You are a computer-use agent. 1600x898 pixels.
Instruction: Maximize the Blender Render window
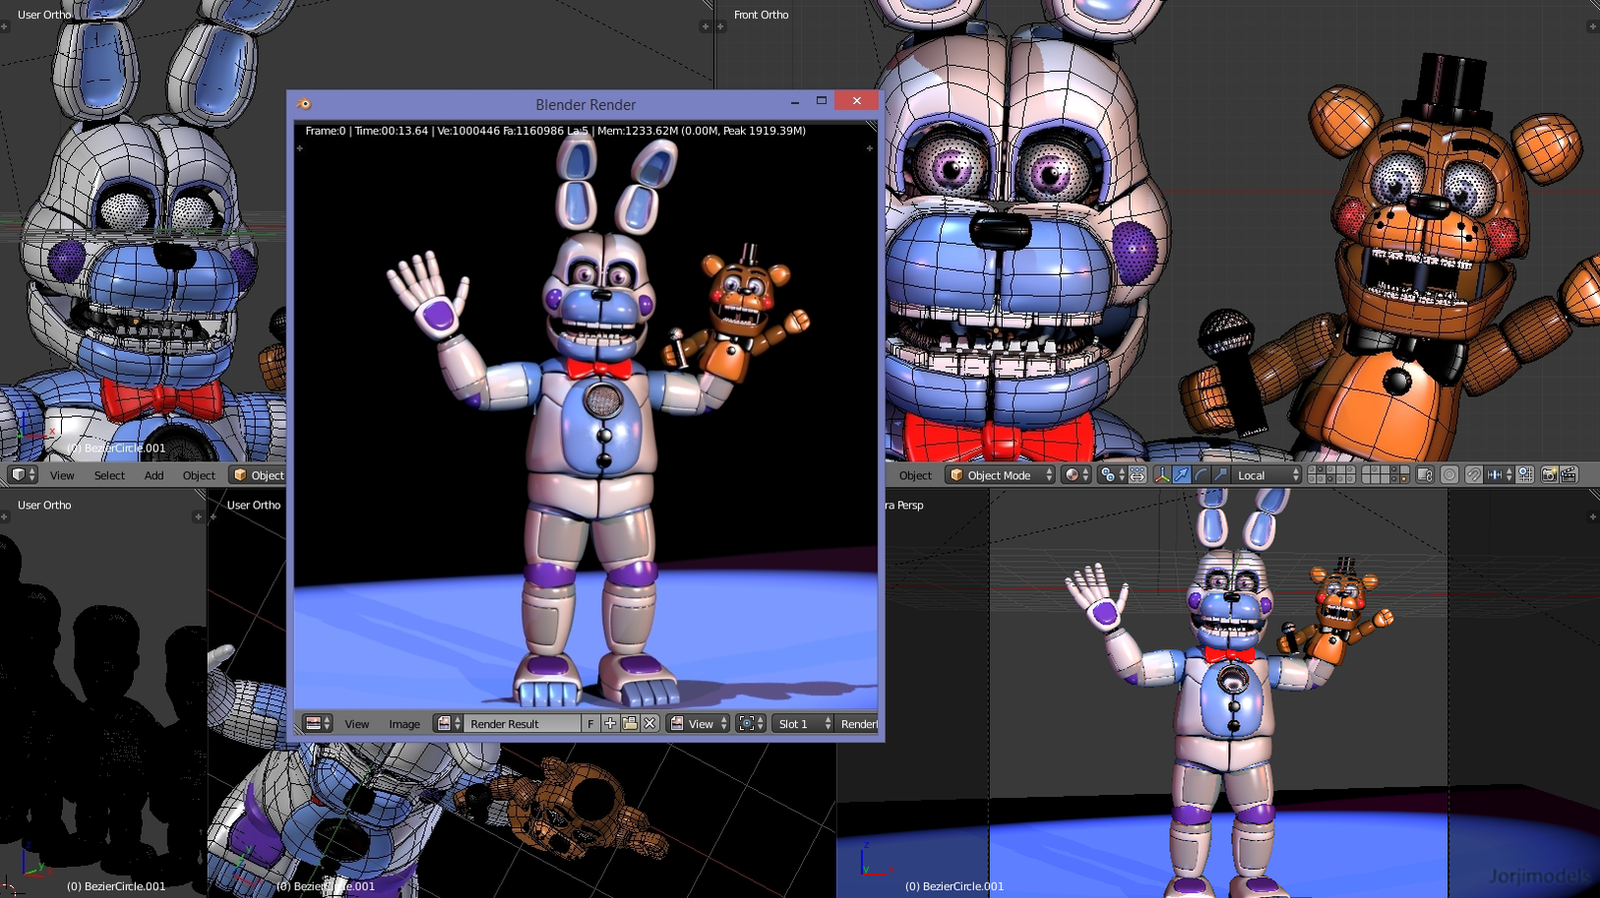click(821, 101)
